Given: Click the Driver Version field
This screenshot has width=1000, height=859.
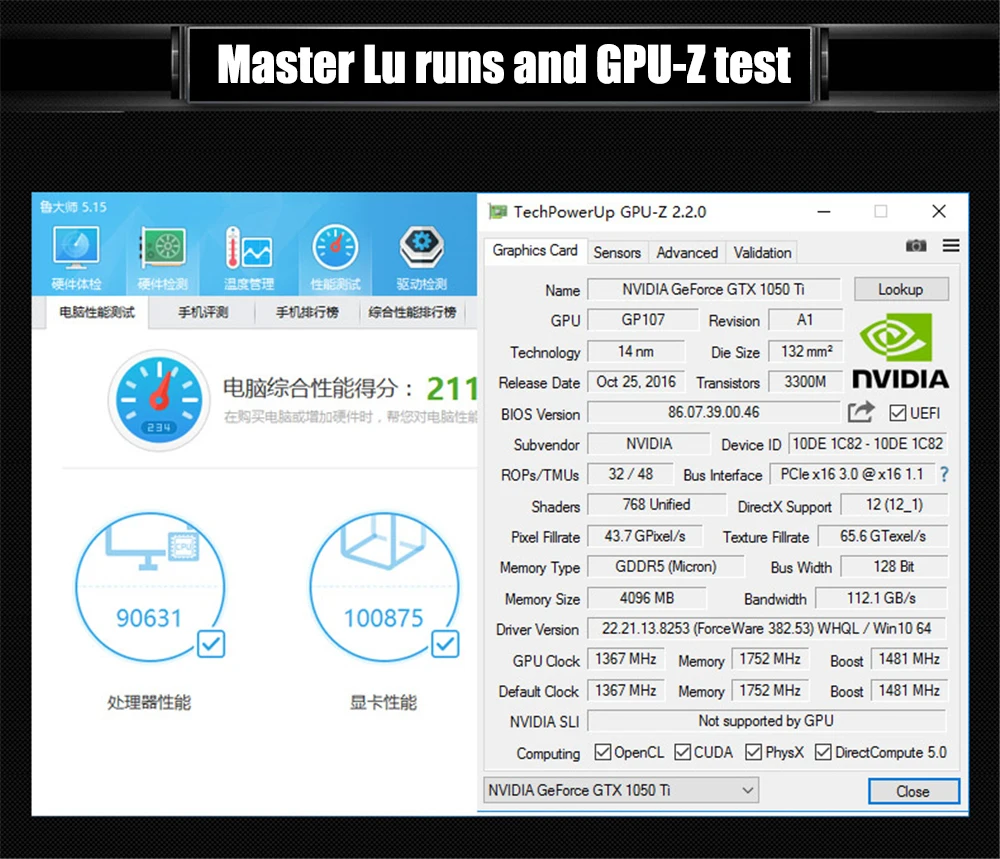Looking at the screenshot, I should click(766, 628).
